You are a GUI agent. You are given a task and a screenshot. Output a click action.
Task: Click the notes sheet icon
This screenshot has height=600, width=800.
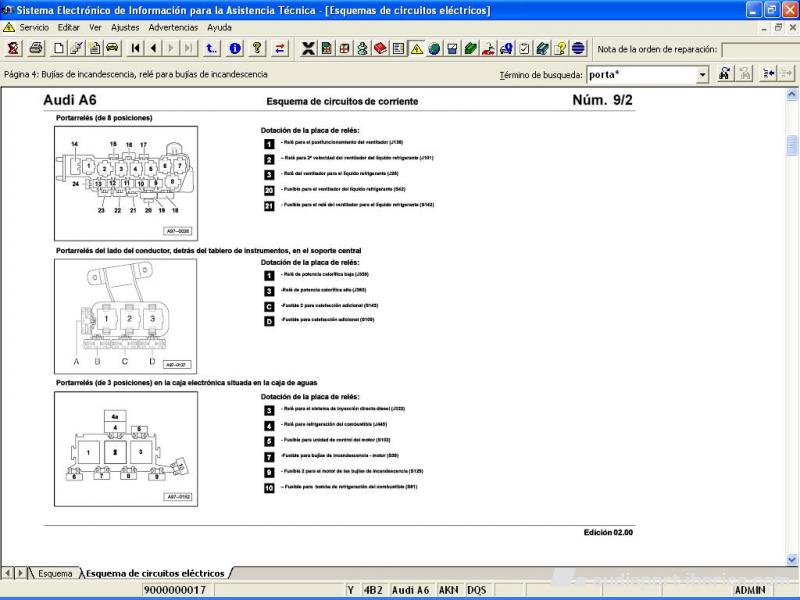[x=94, y=48]
